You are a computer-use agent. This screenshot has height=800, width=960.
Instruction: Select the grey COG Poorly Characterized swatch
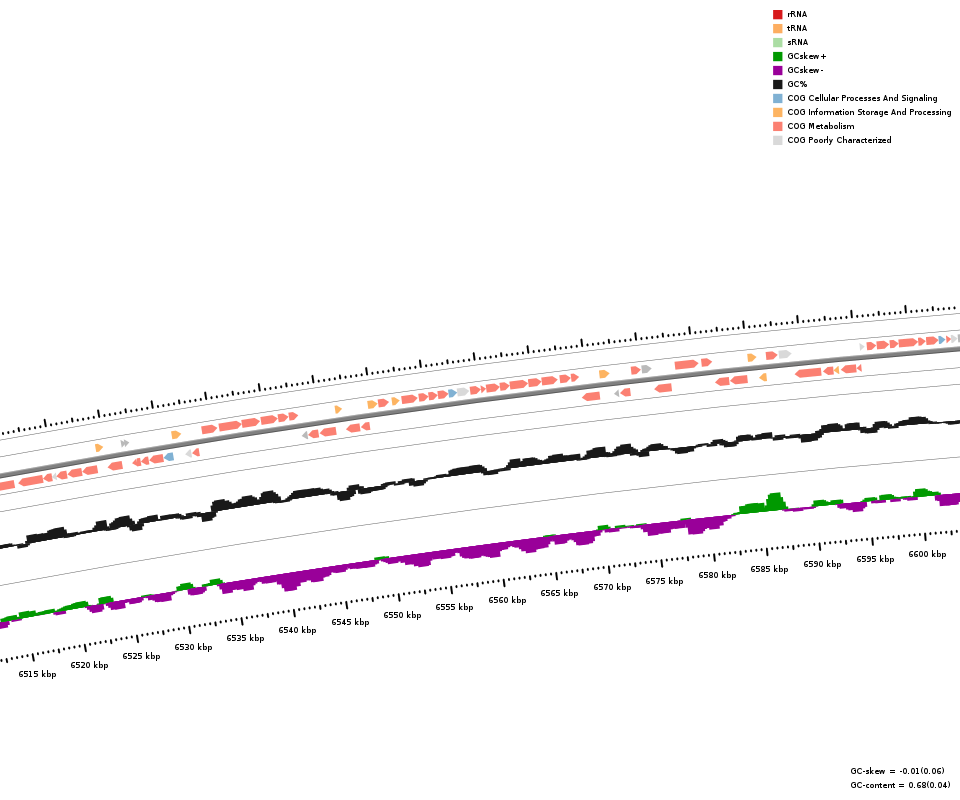click(x=777, y=140)
